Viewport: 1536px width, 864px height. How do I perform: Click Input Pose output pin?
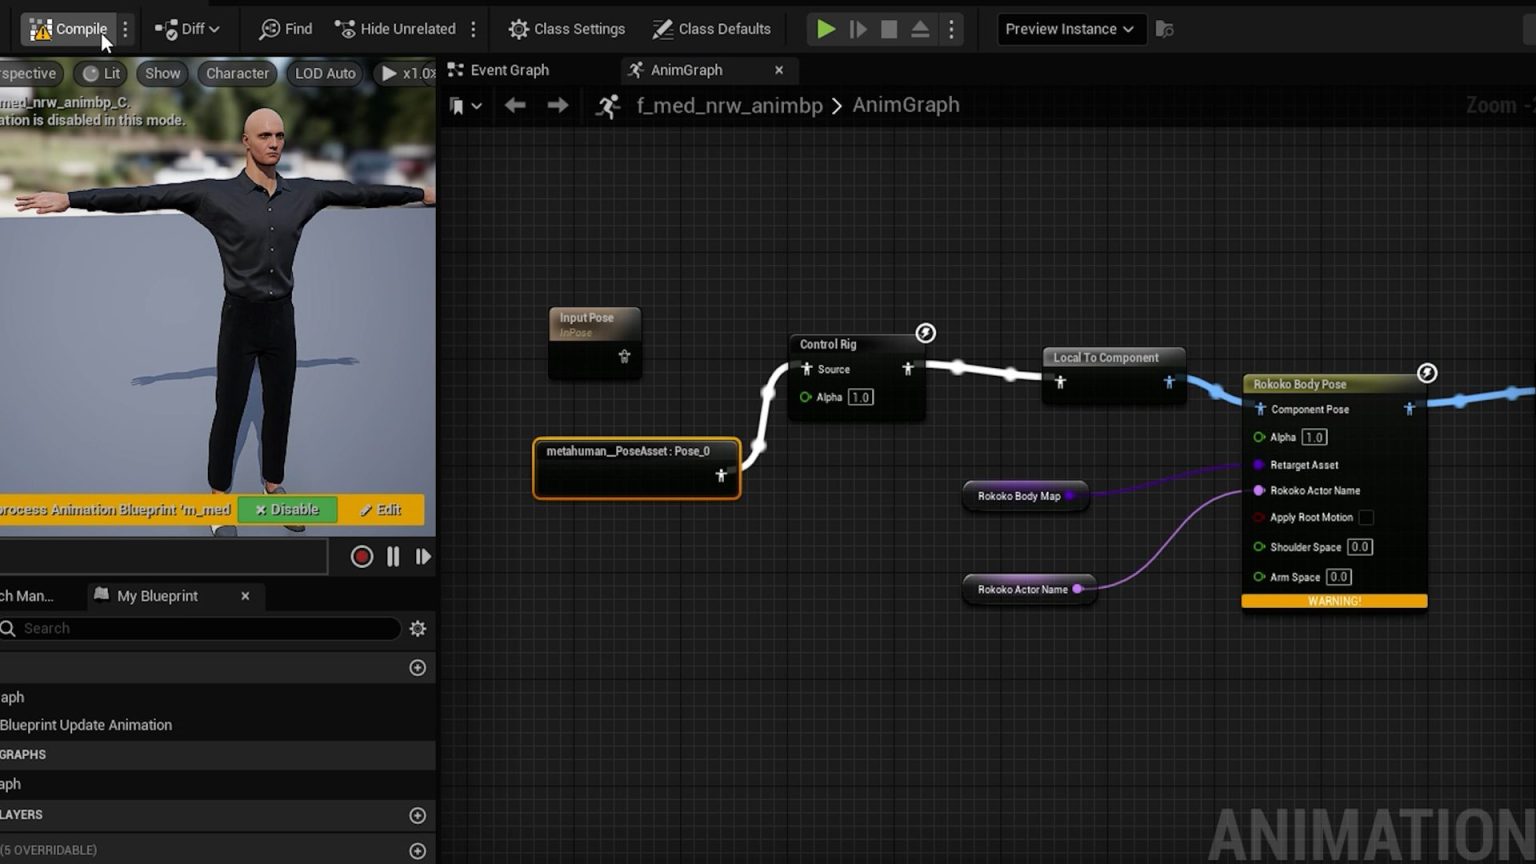tap(624, 356)
